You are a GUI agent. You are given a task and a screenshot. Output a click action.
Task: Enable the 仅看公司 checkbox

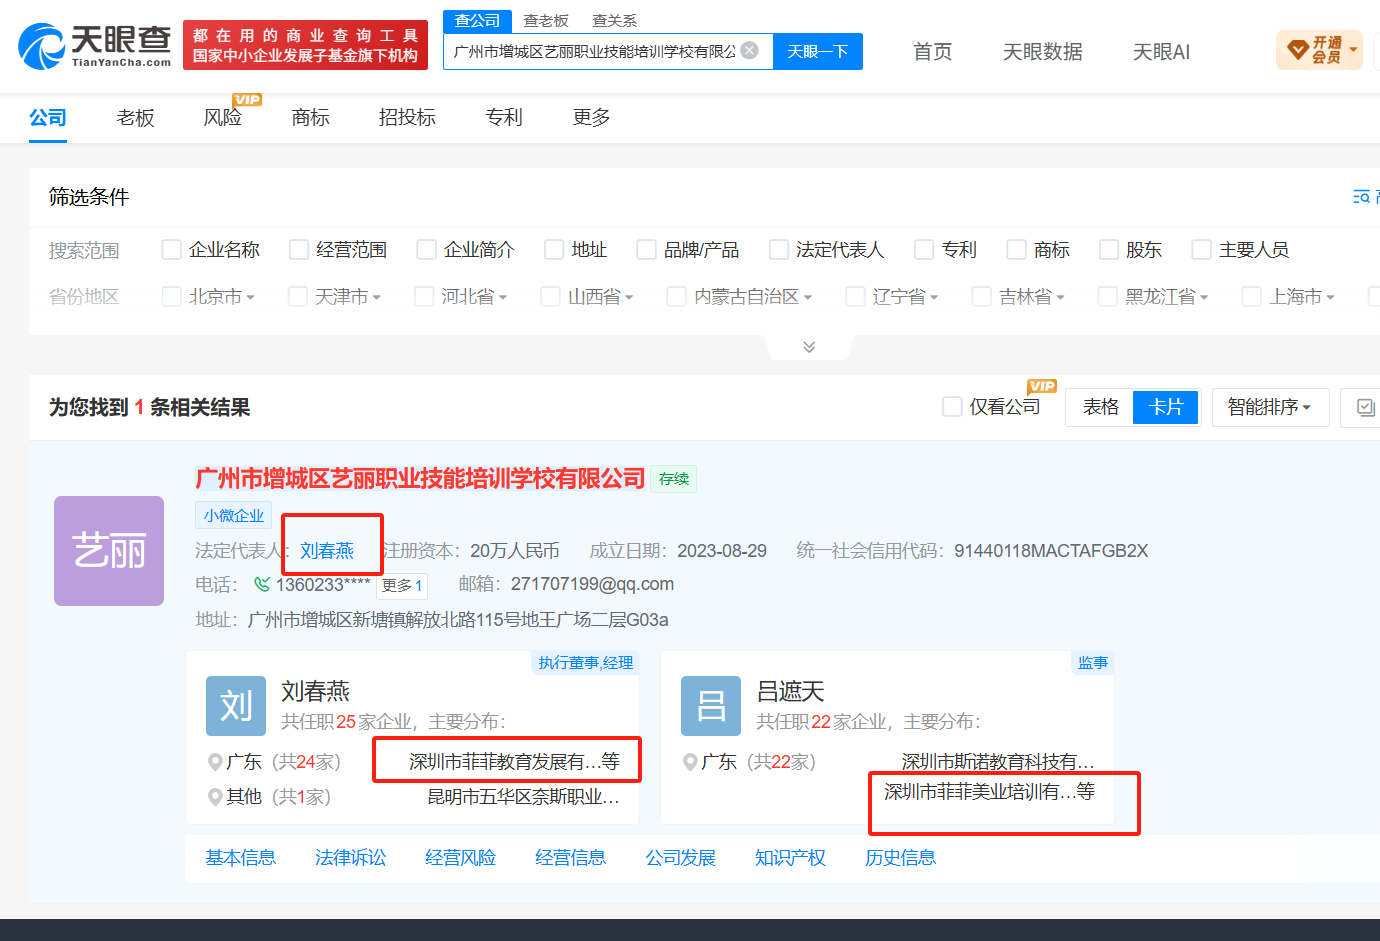952,406
